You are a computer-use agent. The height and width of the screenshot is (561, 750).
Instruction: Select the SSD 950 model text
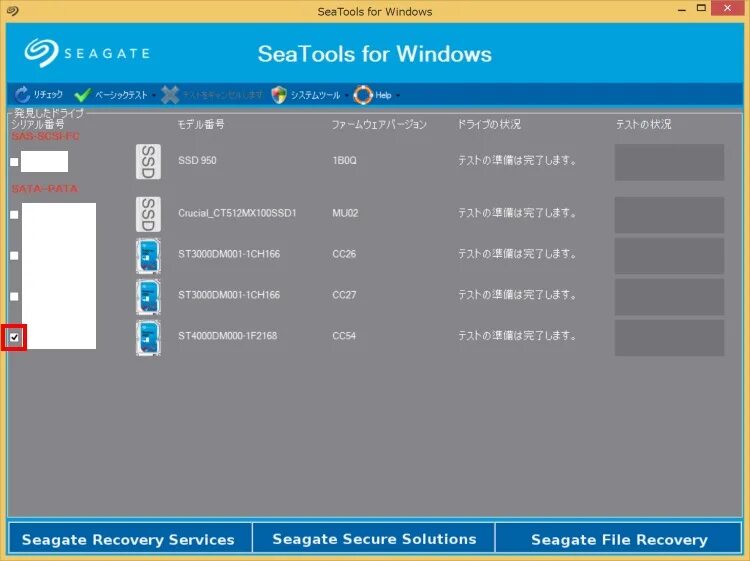tap(197, 160)
